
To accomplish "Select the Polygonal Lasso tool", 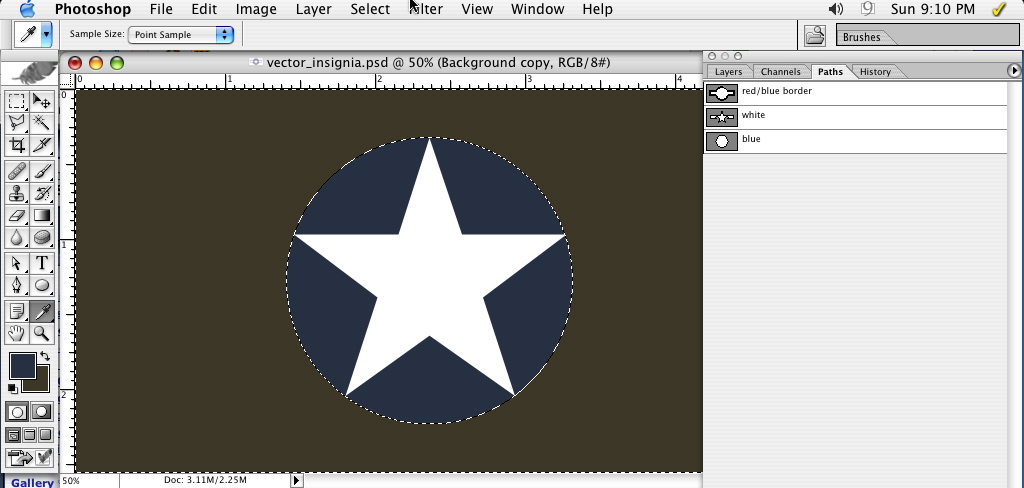I will pos(17,123).
